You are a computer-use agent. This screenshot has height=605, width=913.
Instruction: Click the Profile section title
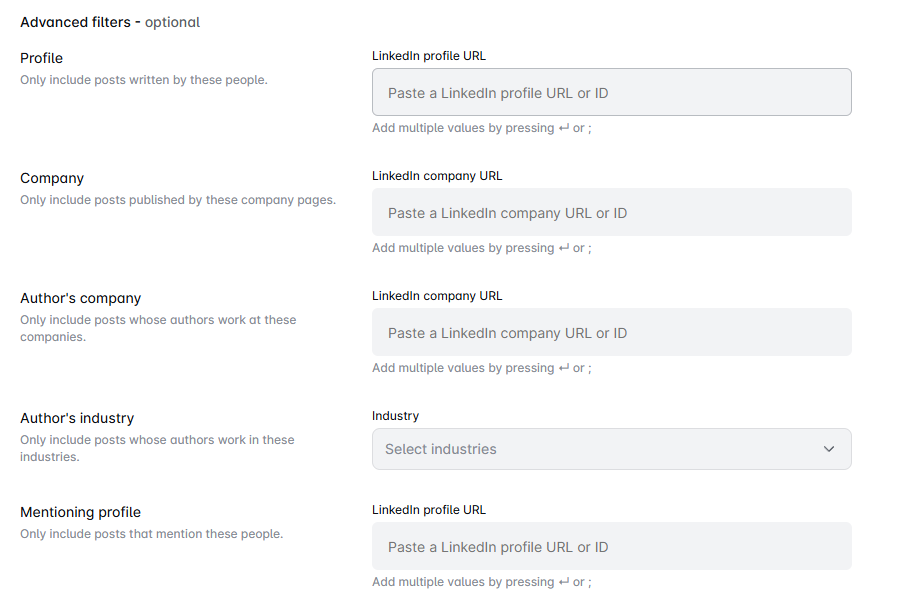pos(41,58)
